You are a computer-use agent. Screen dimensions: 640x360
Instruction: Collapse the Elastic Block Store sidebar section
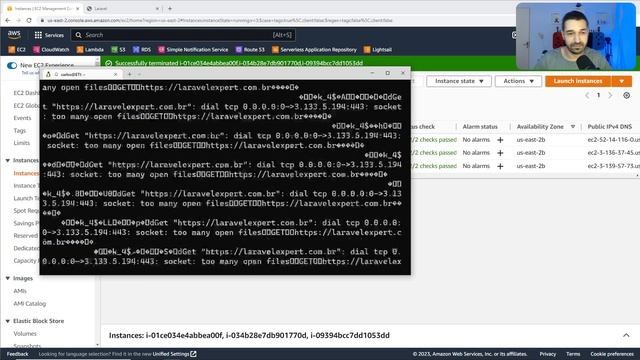pos(8,321)
